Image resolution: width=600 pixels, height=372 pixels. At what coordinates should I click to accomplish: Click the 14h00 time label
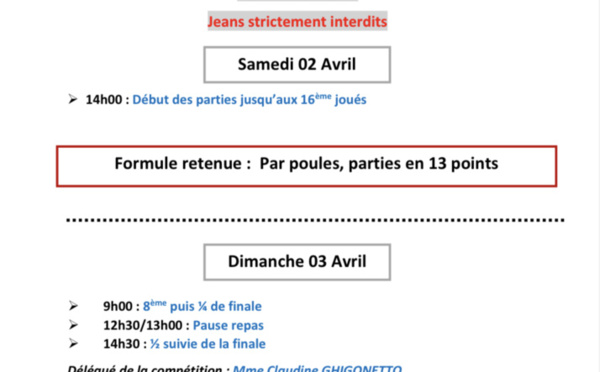[104, 100]
